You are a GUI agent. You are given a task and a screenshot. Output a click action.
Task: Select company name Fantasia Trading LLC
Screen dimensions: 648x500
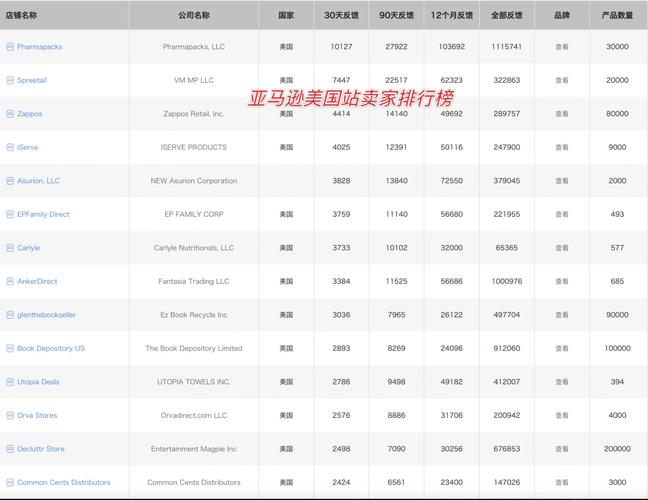194,281
